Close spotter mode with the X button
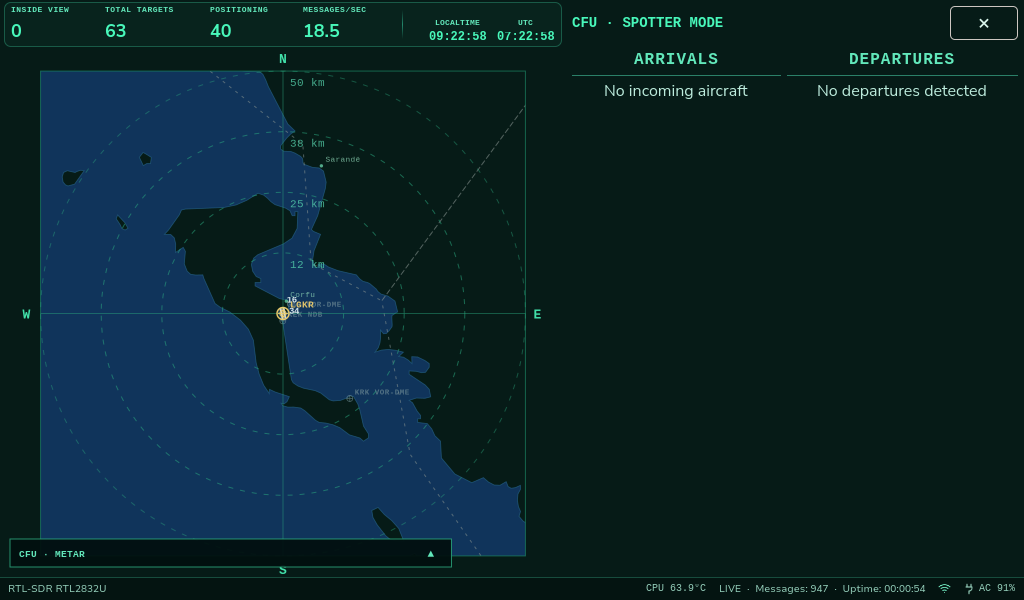The image size is (1024, 600). pos(984,23)
